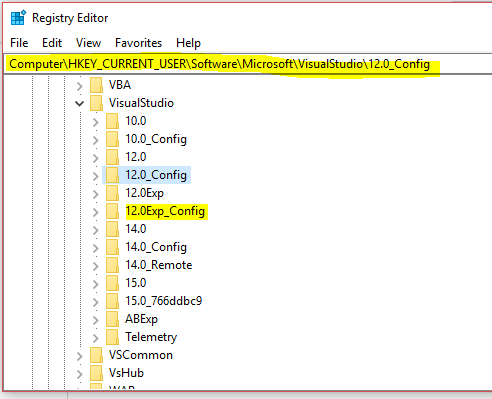Viewport: 492px width, 399px height.
Task: Select the 12.0Exp key label
Action: coord(145,193)
